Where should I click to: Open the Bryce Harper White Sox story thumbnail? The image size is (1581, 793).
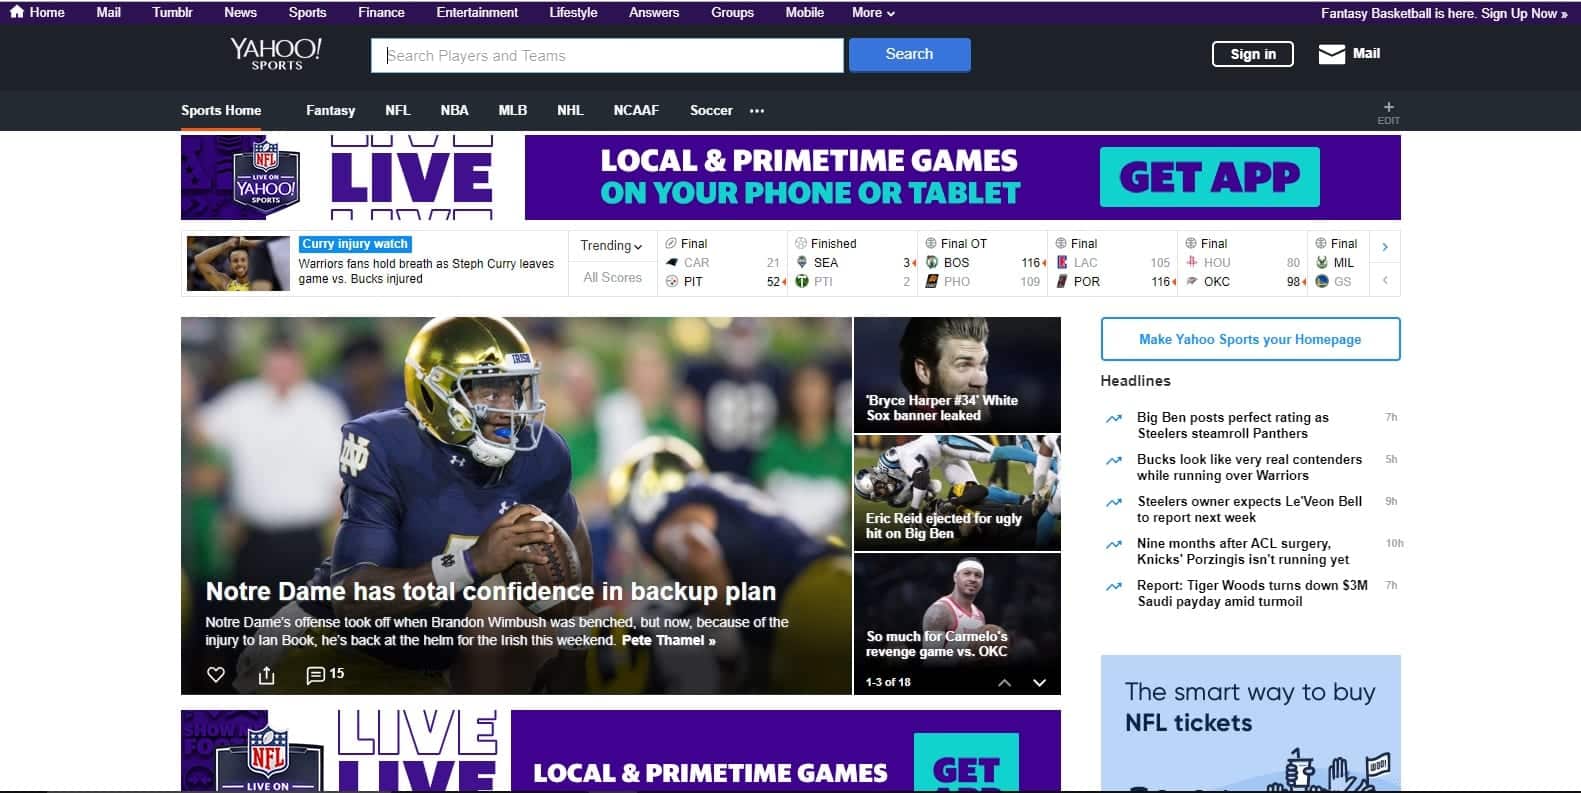pyautogui.click(x=956, y=374)
